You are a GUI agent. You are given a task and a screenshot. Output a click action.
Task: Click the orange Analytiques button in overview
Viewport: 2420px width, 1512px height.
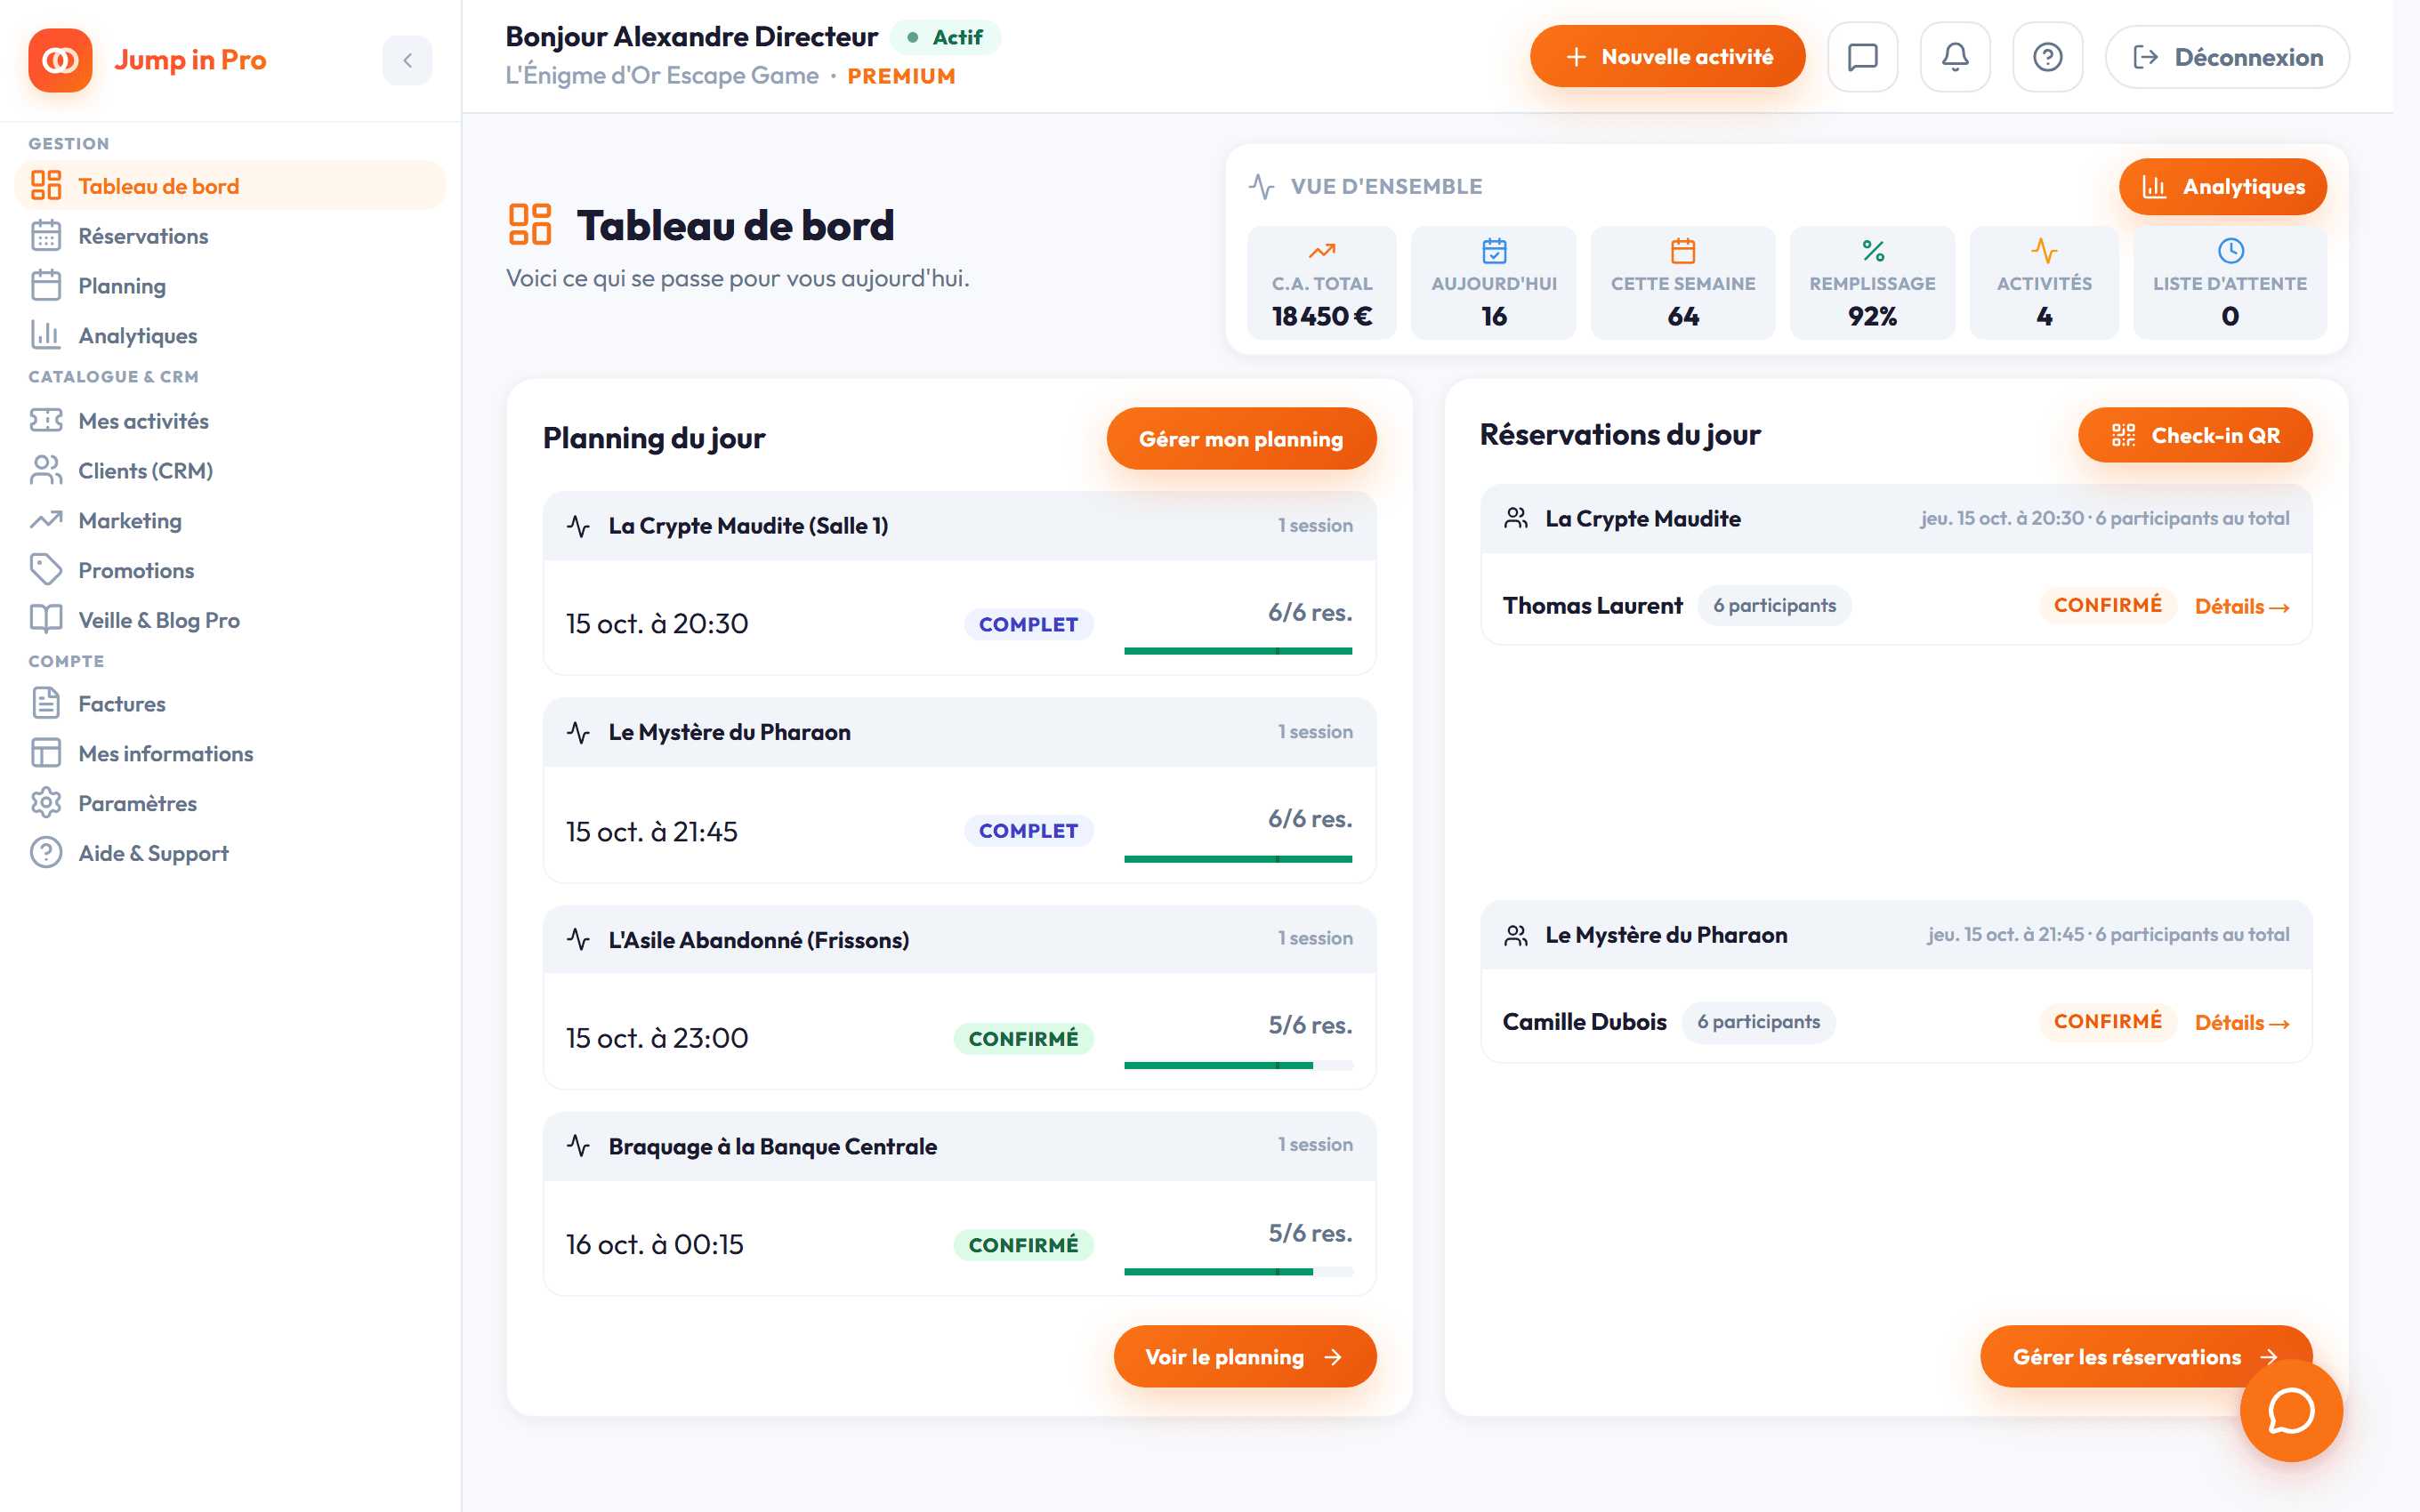[2222, 187]
